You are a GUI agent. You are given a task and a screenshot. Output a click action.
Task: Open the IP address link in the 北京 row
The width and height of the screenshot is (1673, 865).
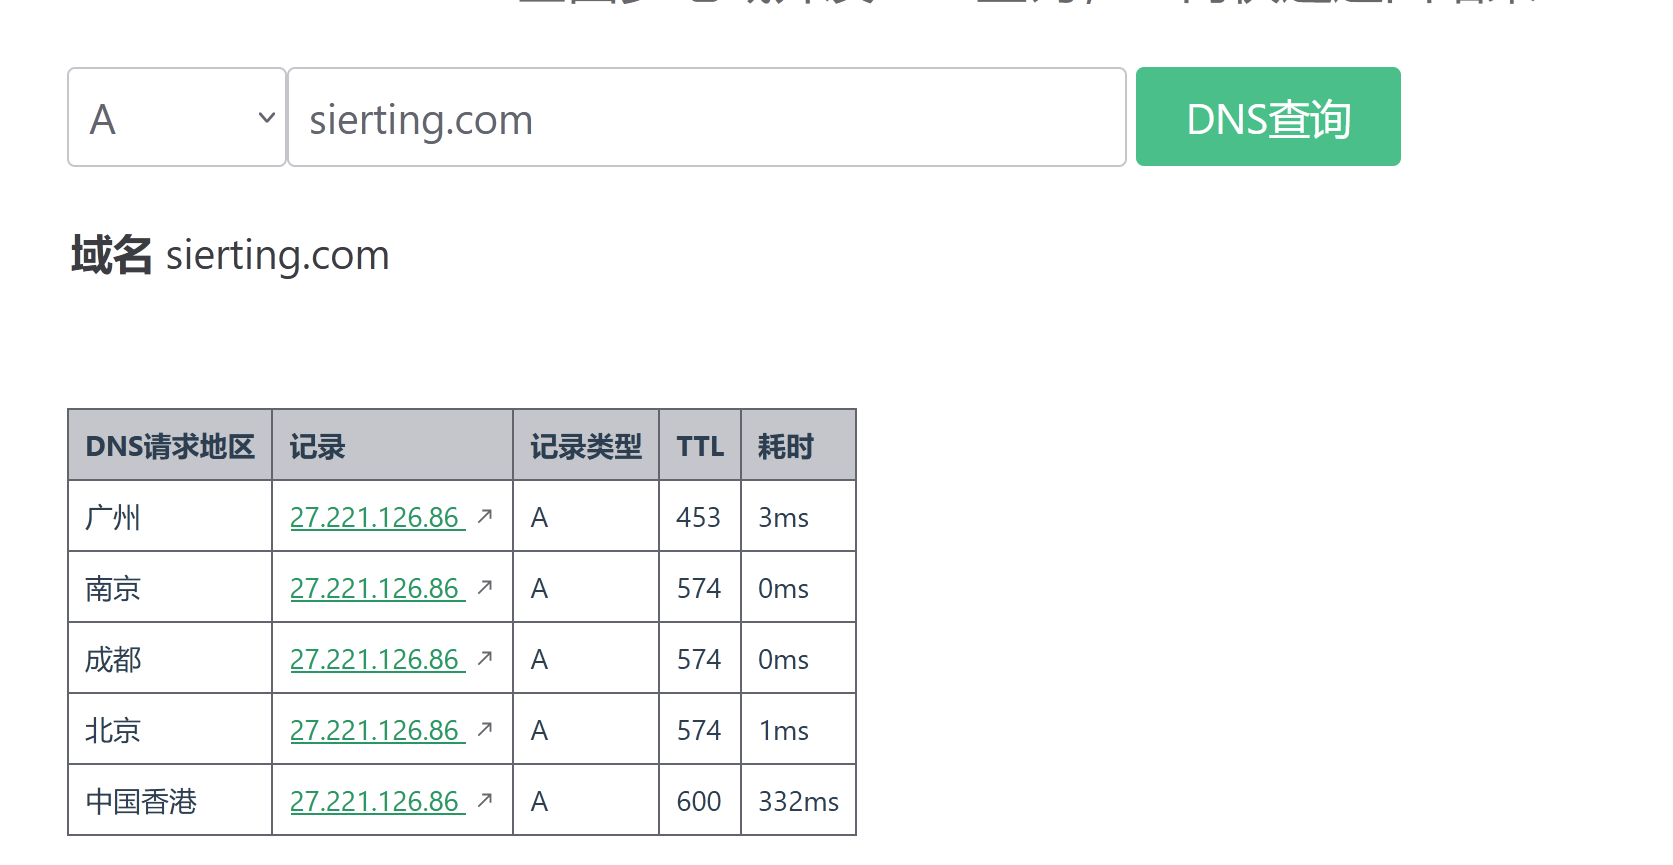[376, 731]
